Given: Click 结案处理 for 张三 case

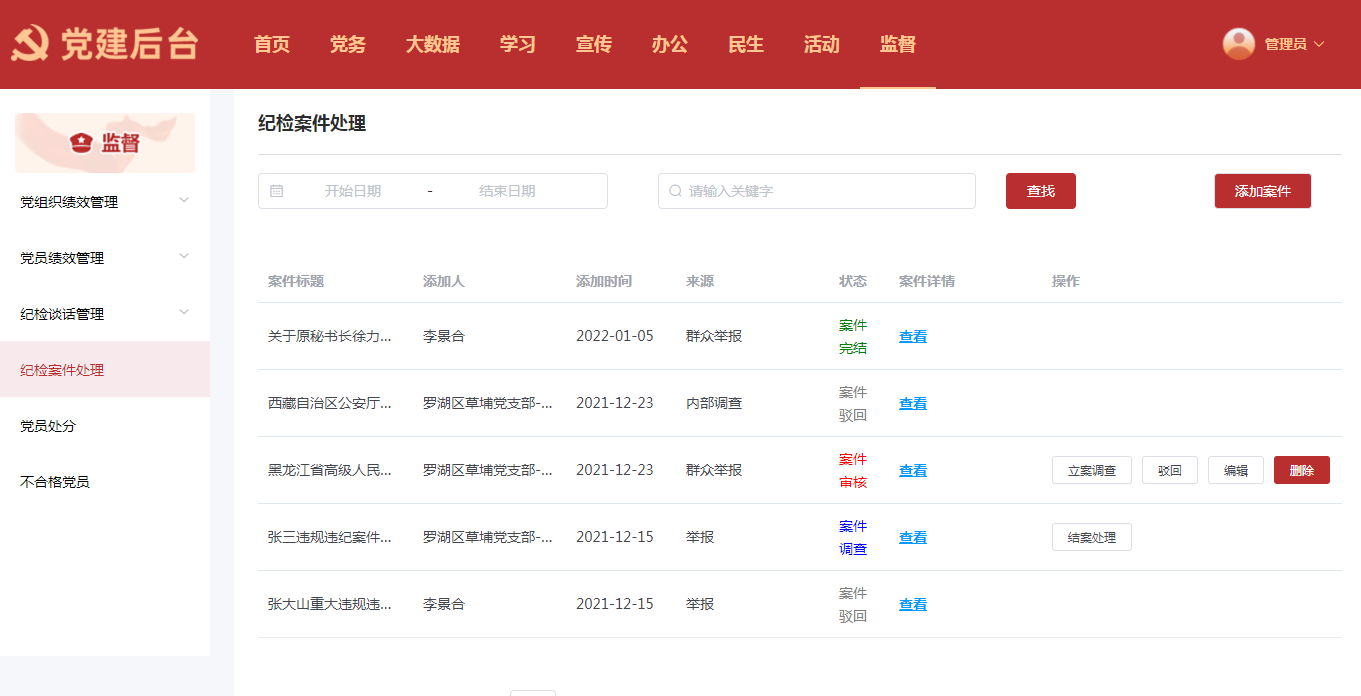Looking at the screenshot, I should tap(1091, 537).
